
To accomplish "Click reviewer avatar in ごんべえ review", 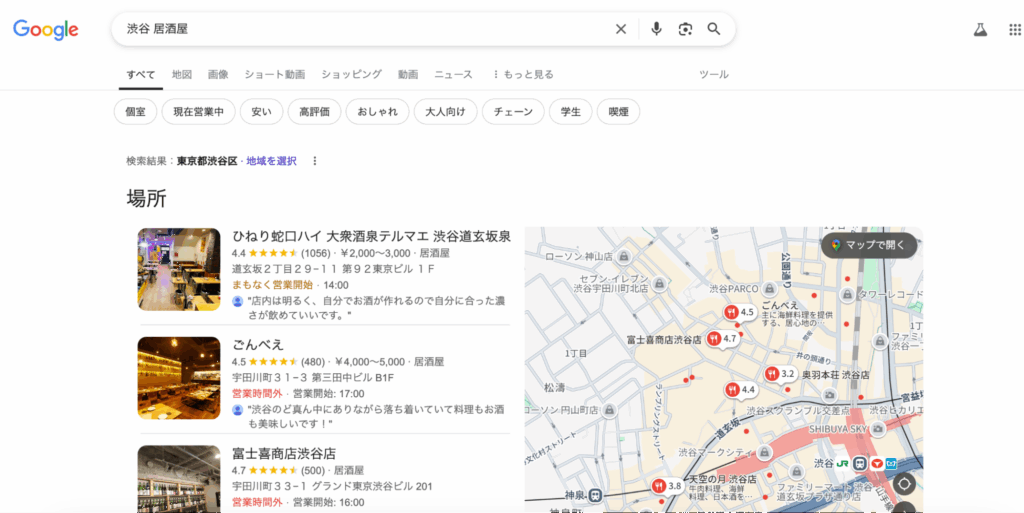I will (x=238, y=410).
